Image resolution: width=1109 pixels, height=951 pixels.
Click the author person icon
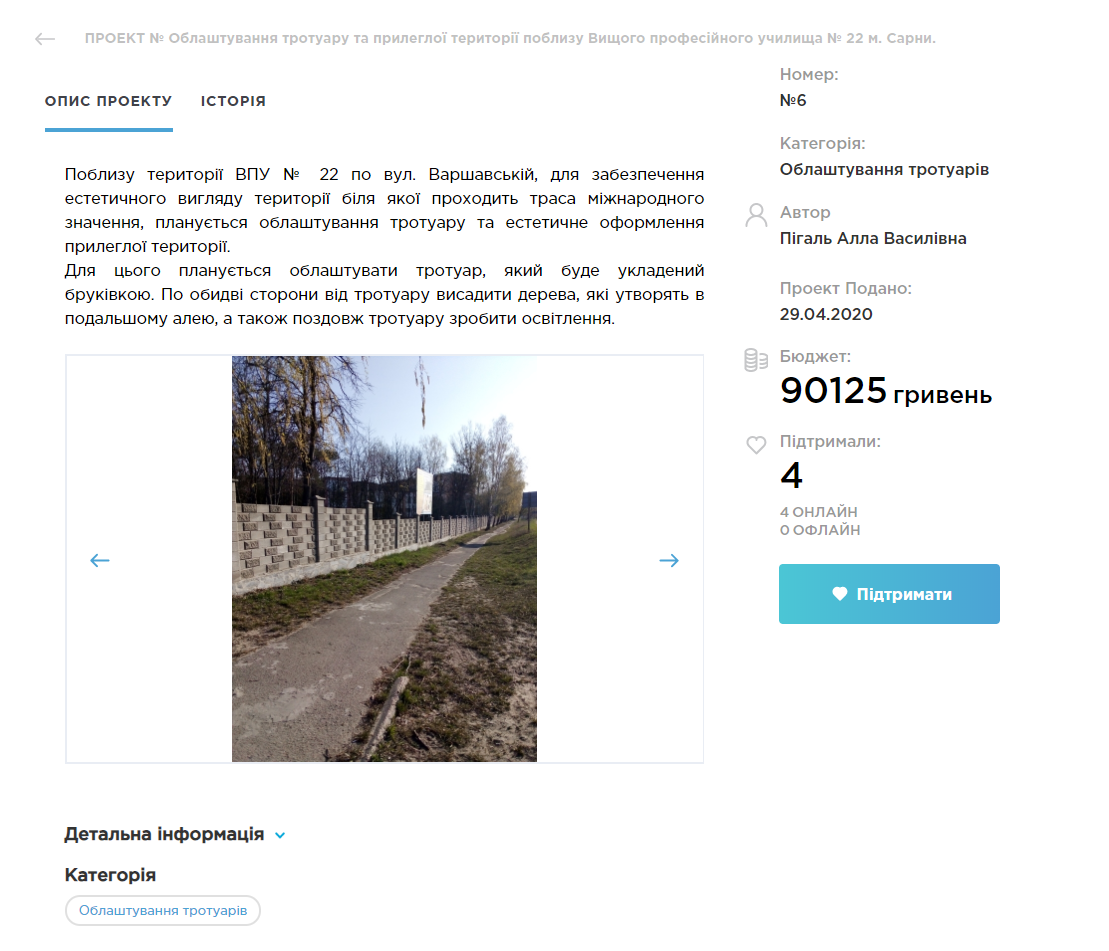pyautogui.click(x=756, y=215)
